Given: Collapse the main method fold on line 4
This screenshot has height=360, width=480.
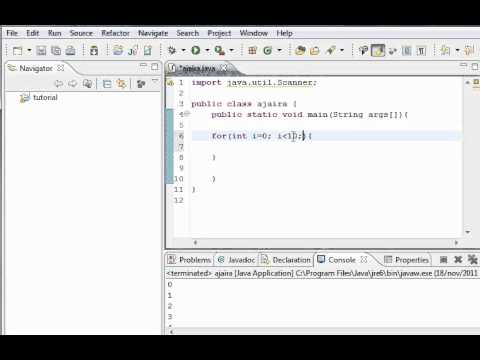Looking at the screenshot, I should click(187, 114).
